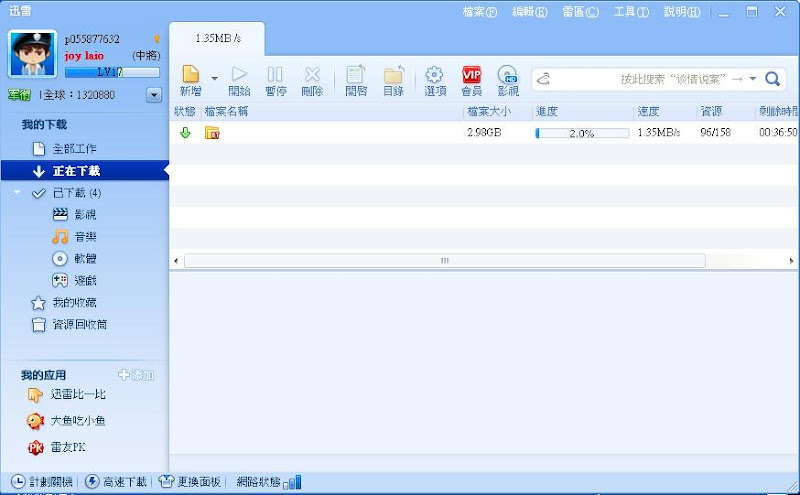
Task: Click 添加 to add an app
Action: (x=136, y=375)
